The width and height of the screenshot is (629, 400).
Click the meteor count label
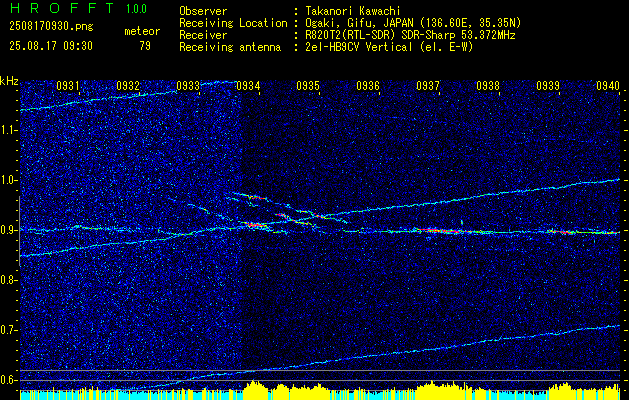coord(142,31)
